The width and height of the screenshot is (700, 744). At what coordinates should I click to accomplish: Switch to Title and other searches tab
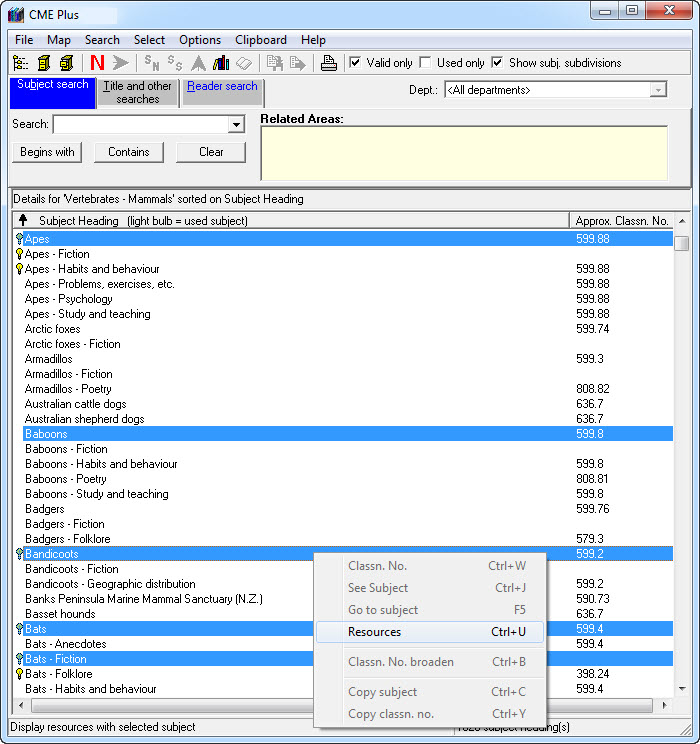coord(138,92)
